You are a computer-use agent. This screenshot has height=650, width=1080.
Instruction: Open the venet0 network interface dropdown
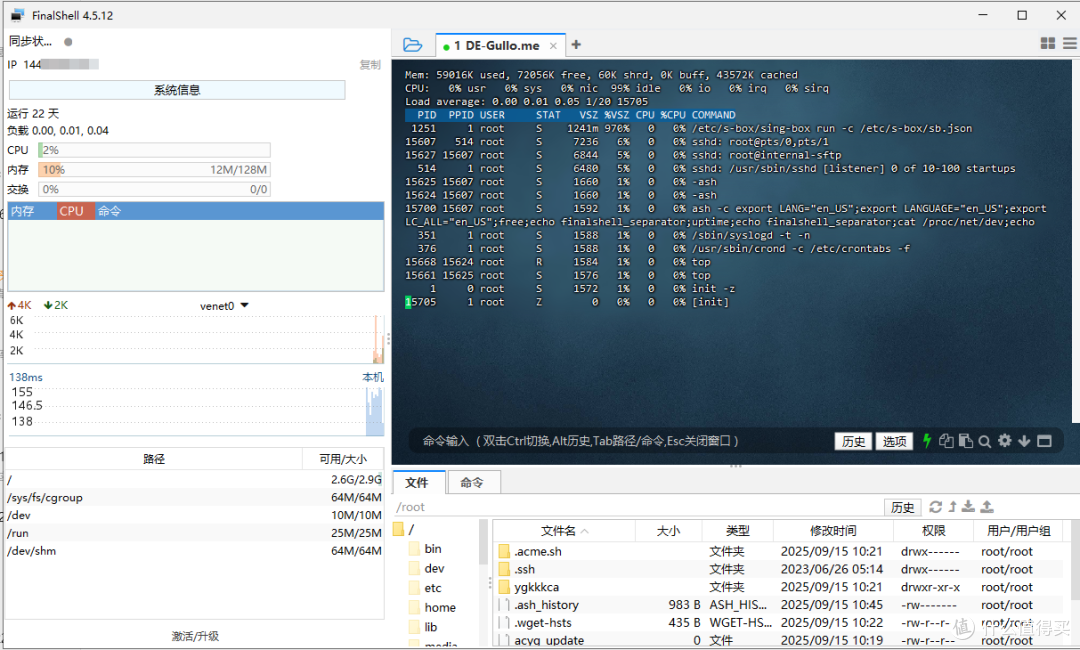(x=225, y=306)
